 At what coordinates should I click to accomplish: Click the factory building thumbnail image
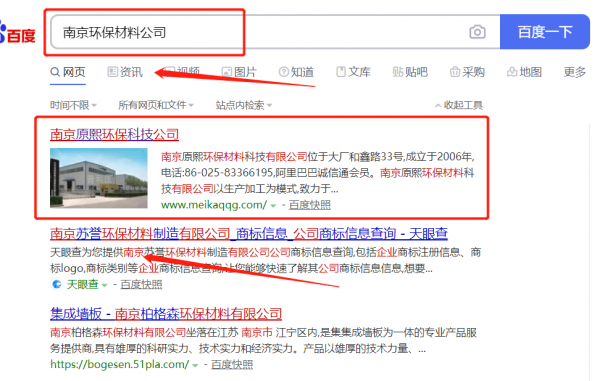[99, 178]
